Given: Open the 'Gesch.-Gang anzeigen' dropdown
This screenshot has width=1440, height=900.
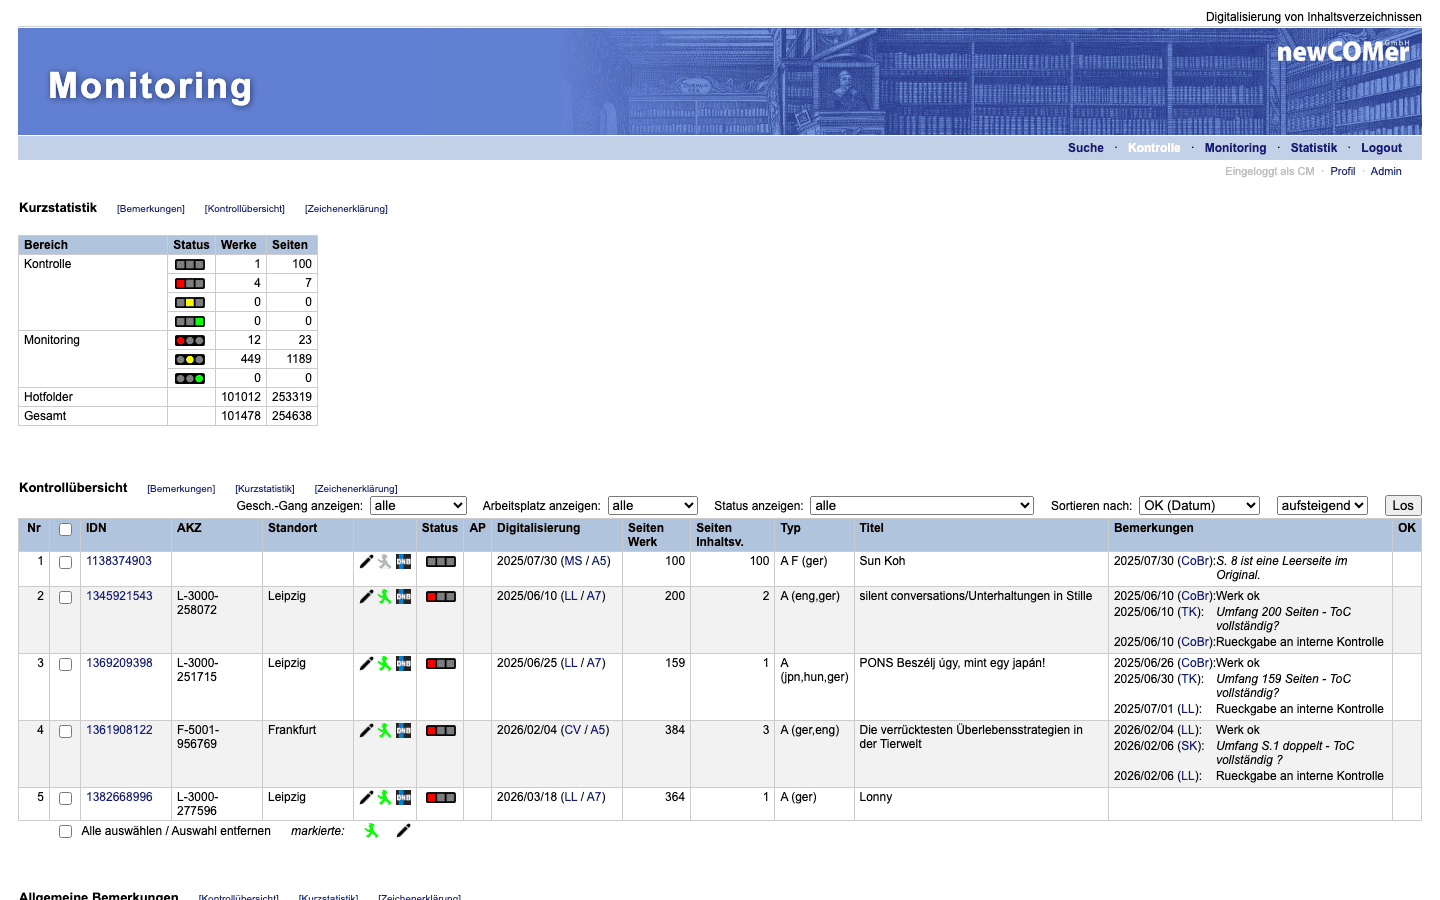Looking at the screenshot, I should click(418, 506).
